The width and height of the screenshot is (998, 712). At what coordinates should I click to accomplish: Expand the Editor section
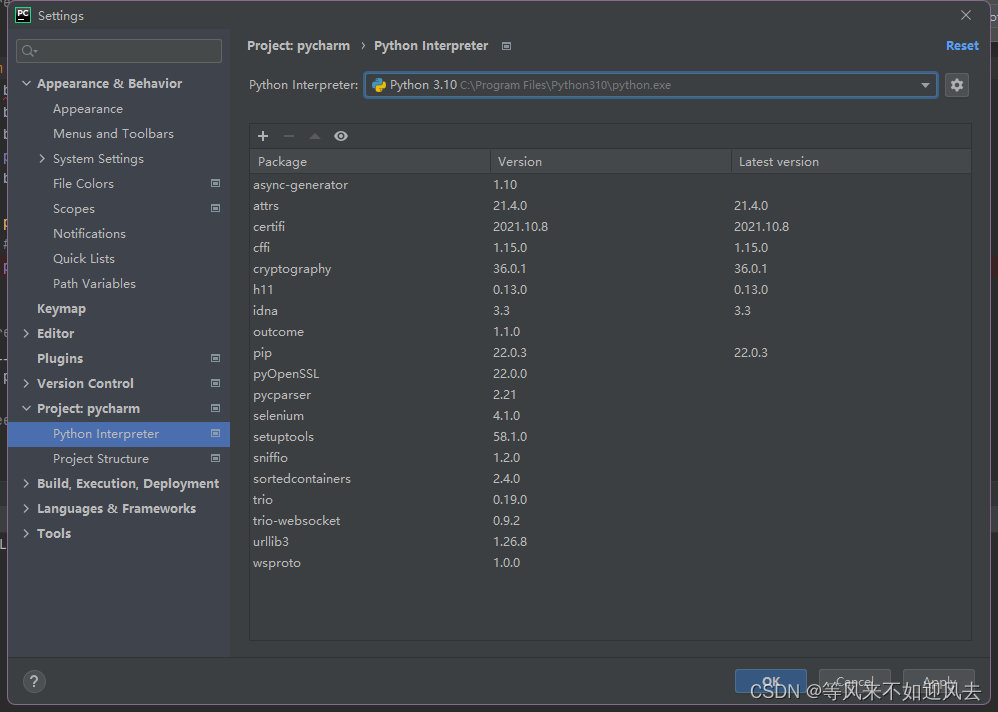26,333
